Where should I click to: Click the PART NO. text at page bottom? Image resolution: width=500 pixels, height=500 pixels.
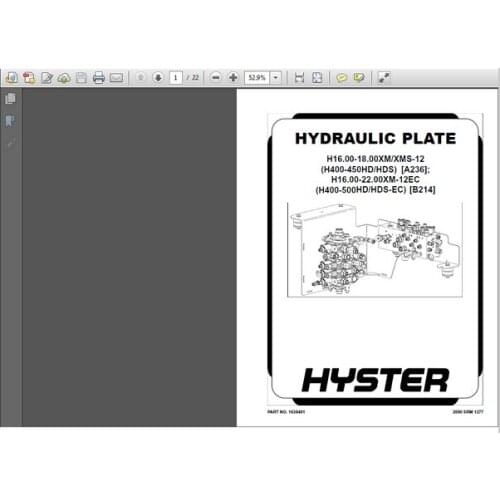286,412
